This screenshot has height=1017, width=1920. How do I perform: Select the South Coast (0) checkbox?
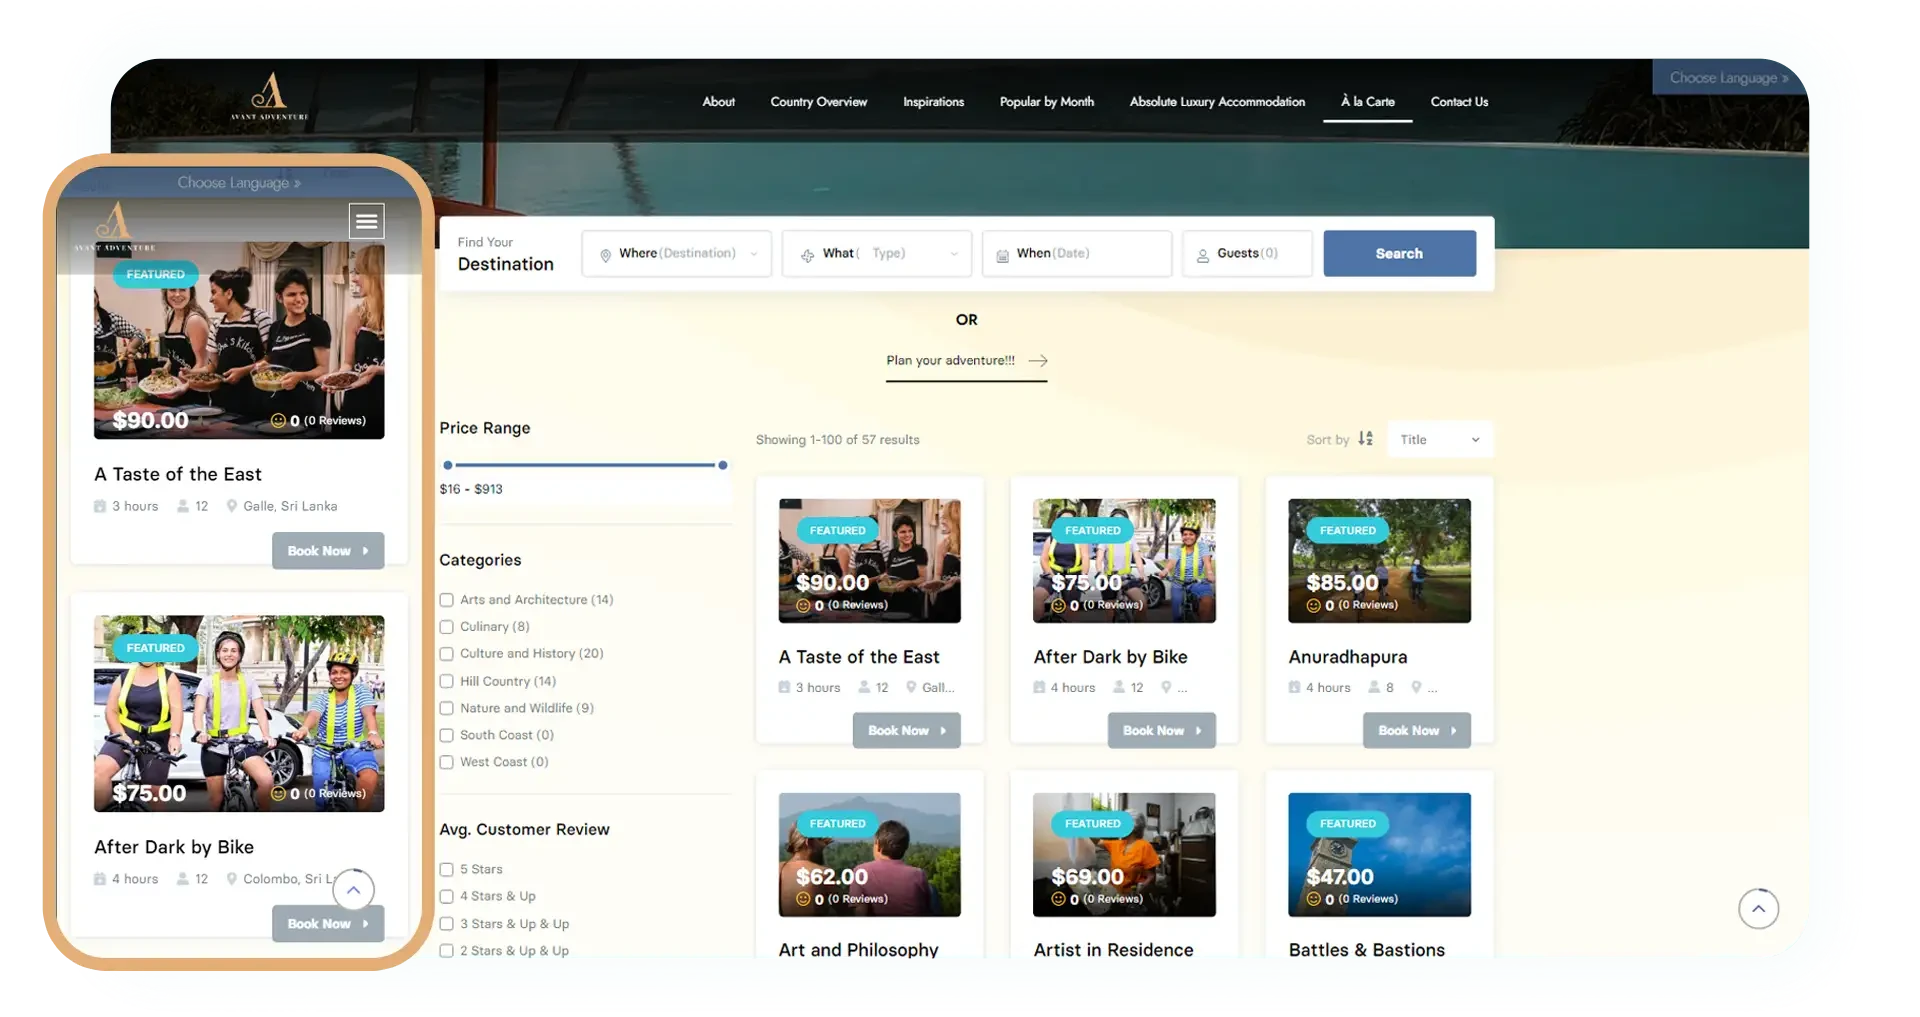(x=447, y=735)
